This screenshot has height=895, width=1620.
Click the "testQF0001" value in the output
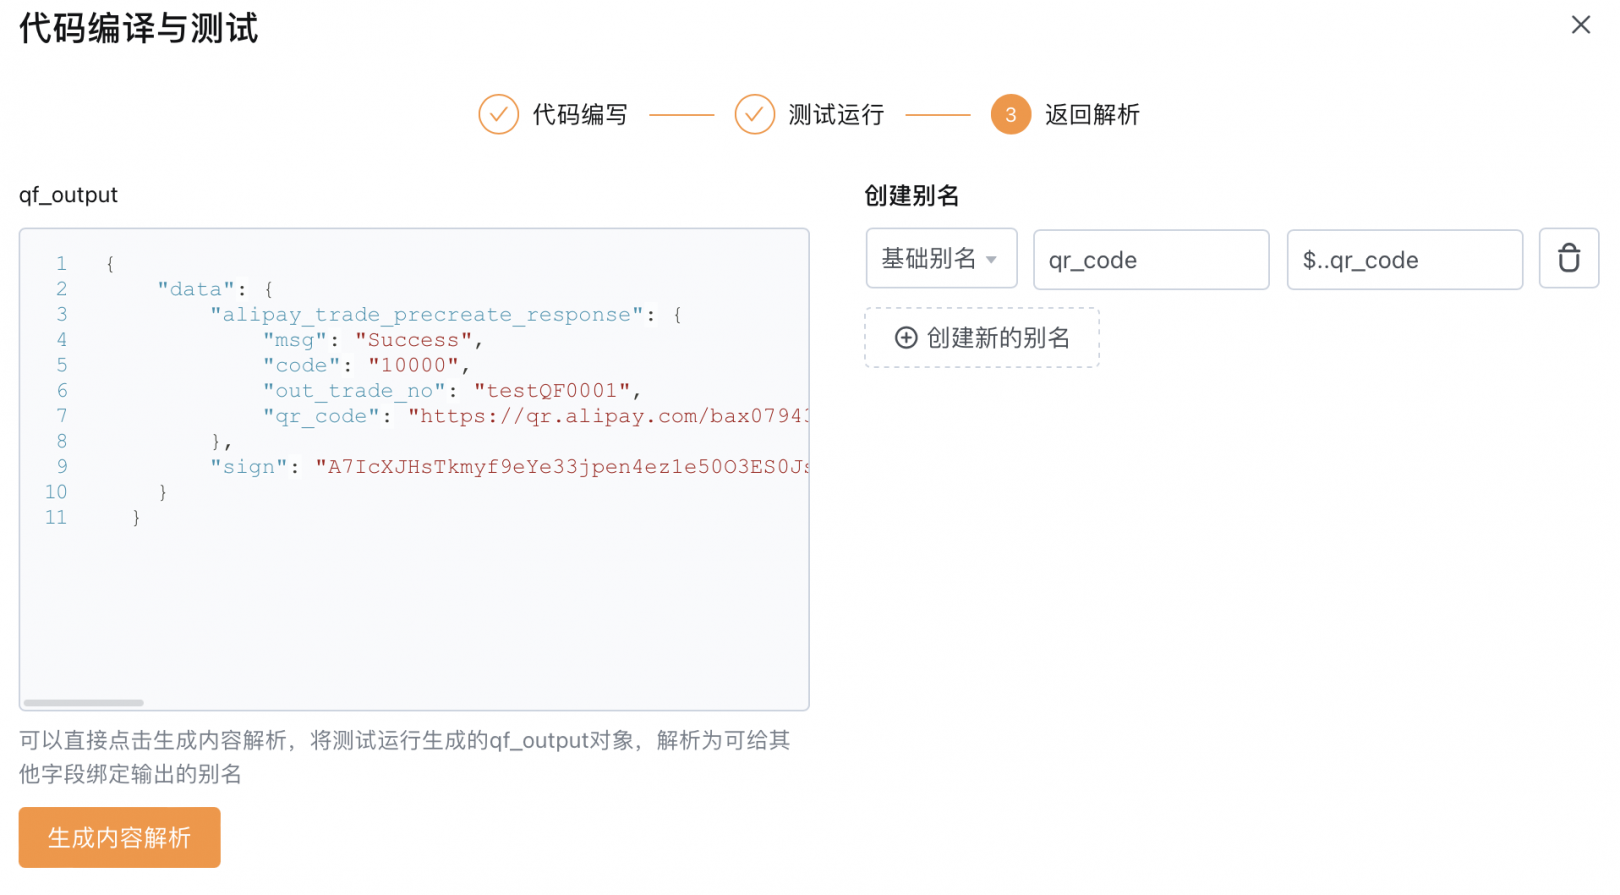(x=552, y=391)
